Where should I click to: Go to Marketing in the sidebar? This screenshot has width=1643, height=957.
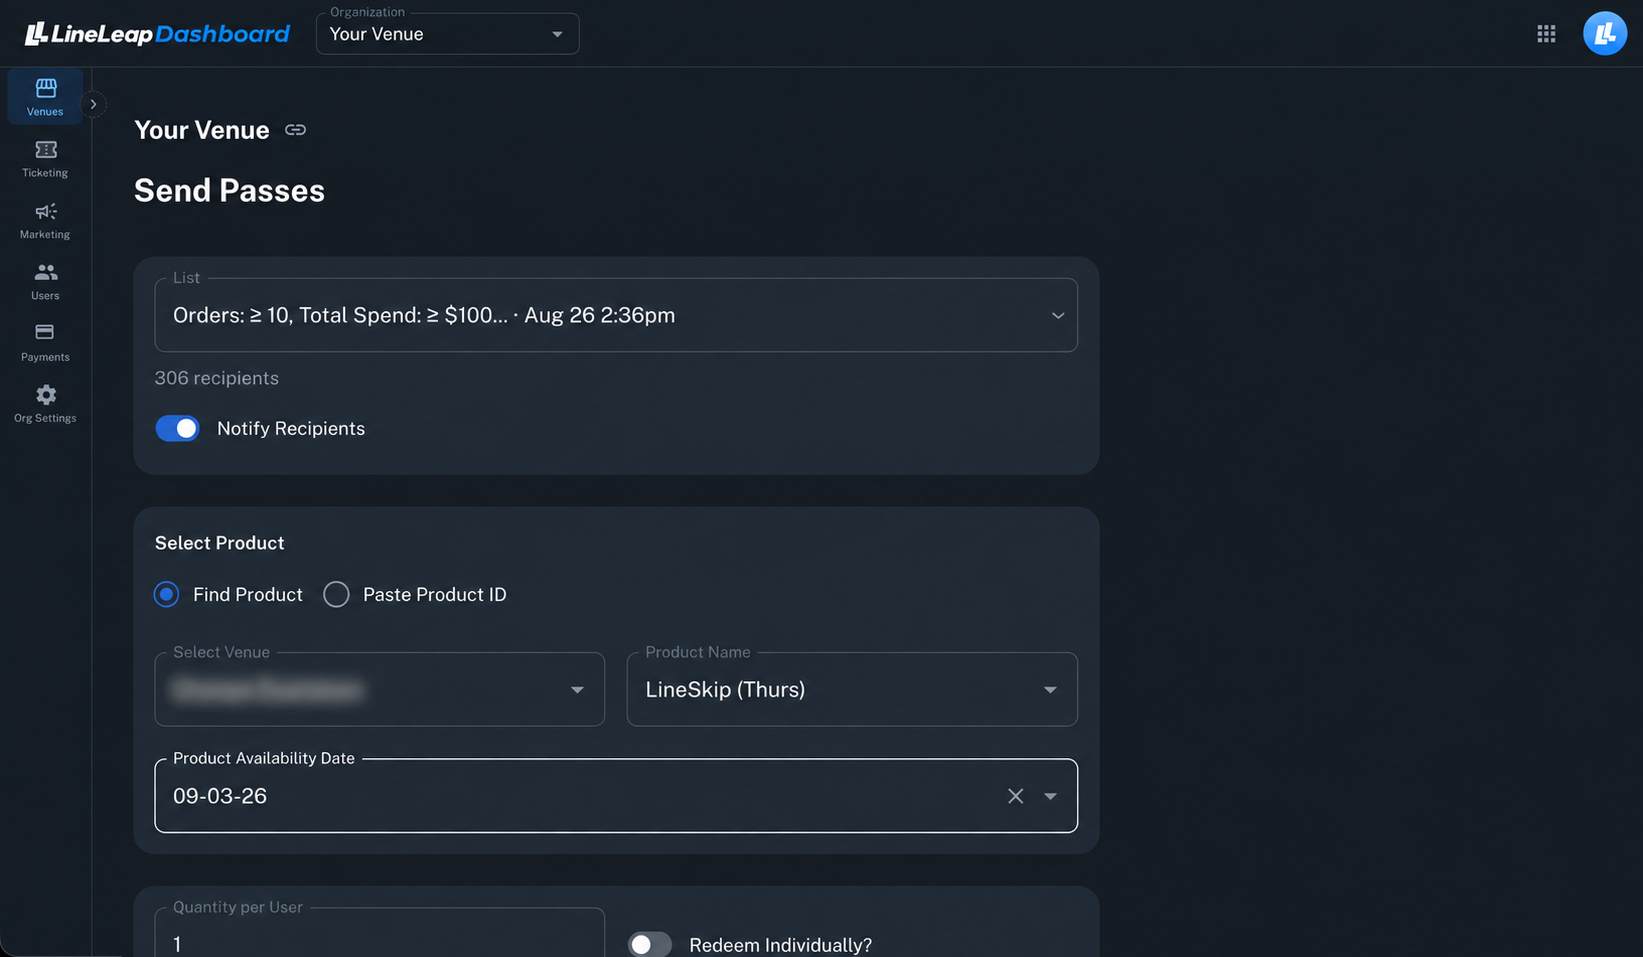click(45, 220)
